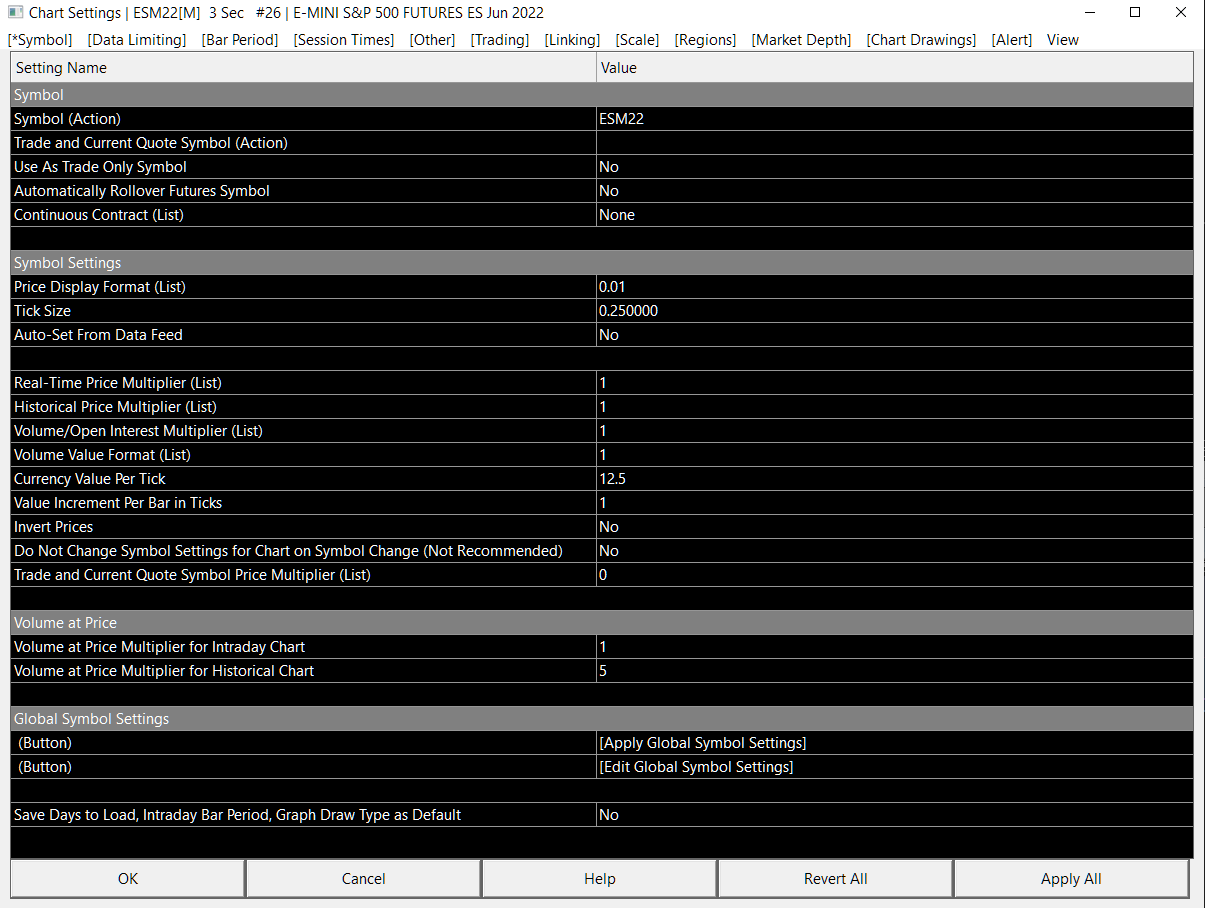The height and width of the screenshot is (908, 1205).
Task: Open Volume/Open Interest Multiplier list value
Action: coord(894,431)
